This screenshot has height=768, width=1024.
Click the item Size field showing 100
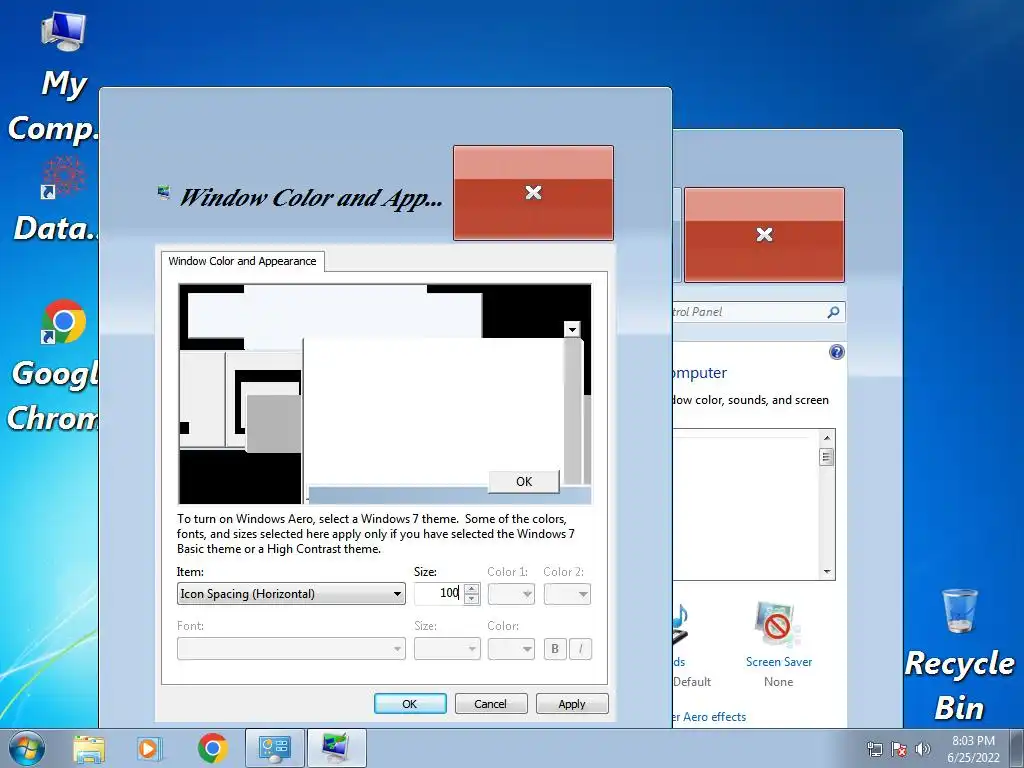[439, 594]
